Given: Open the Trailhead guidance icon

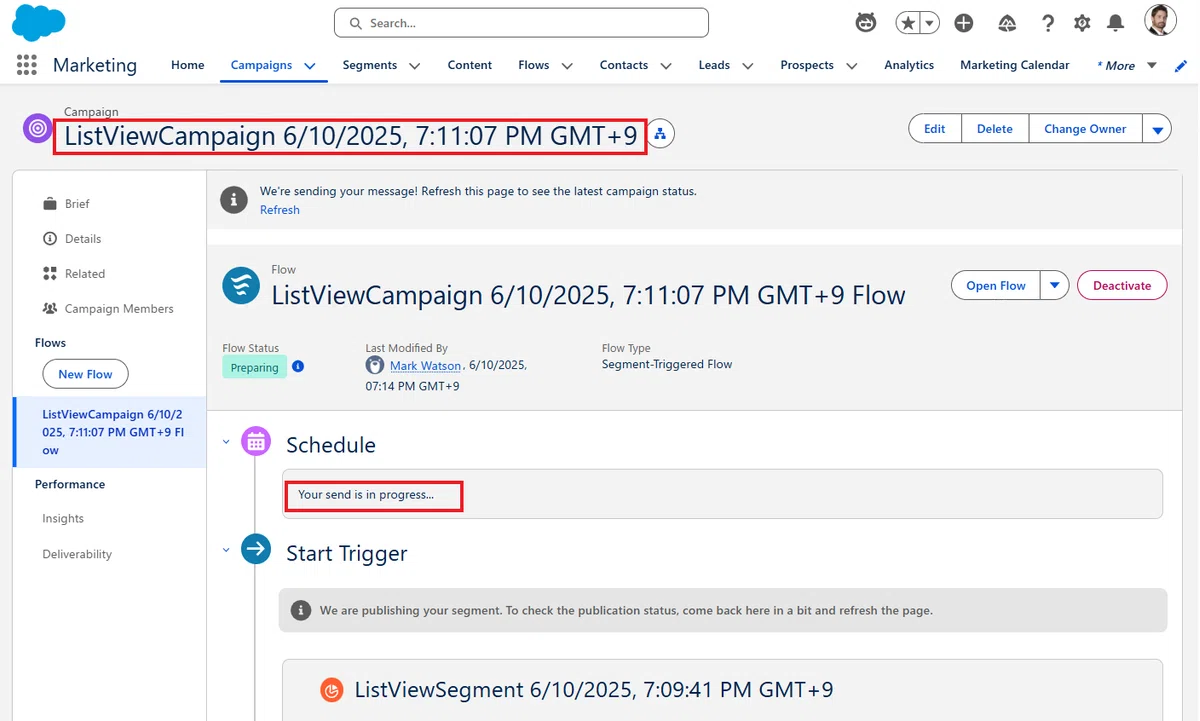Looking at the screenshot, I should pos(1007,23).
